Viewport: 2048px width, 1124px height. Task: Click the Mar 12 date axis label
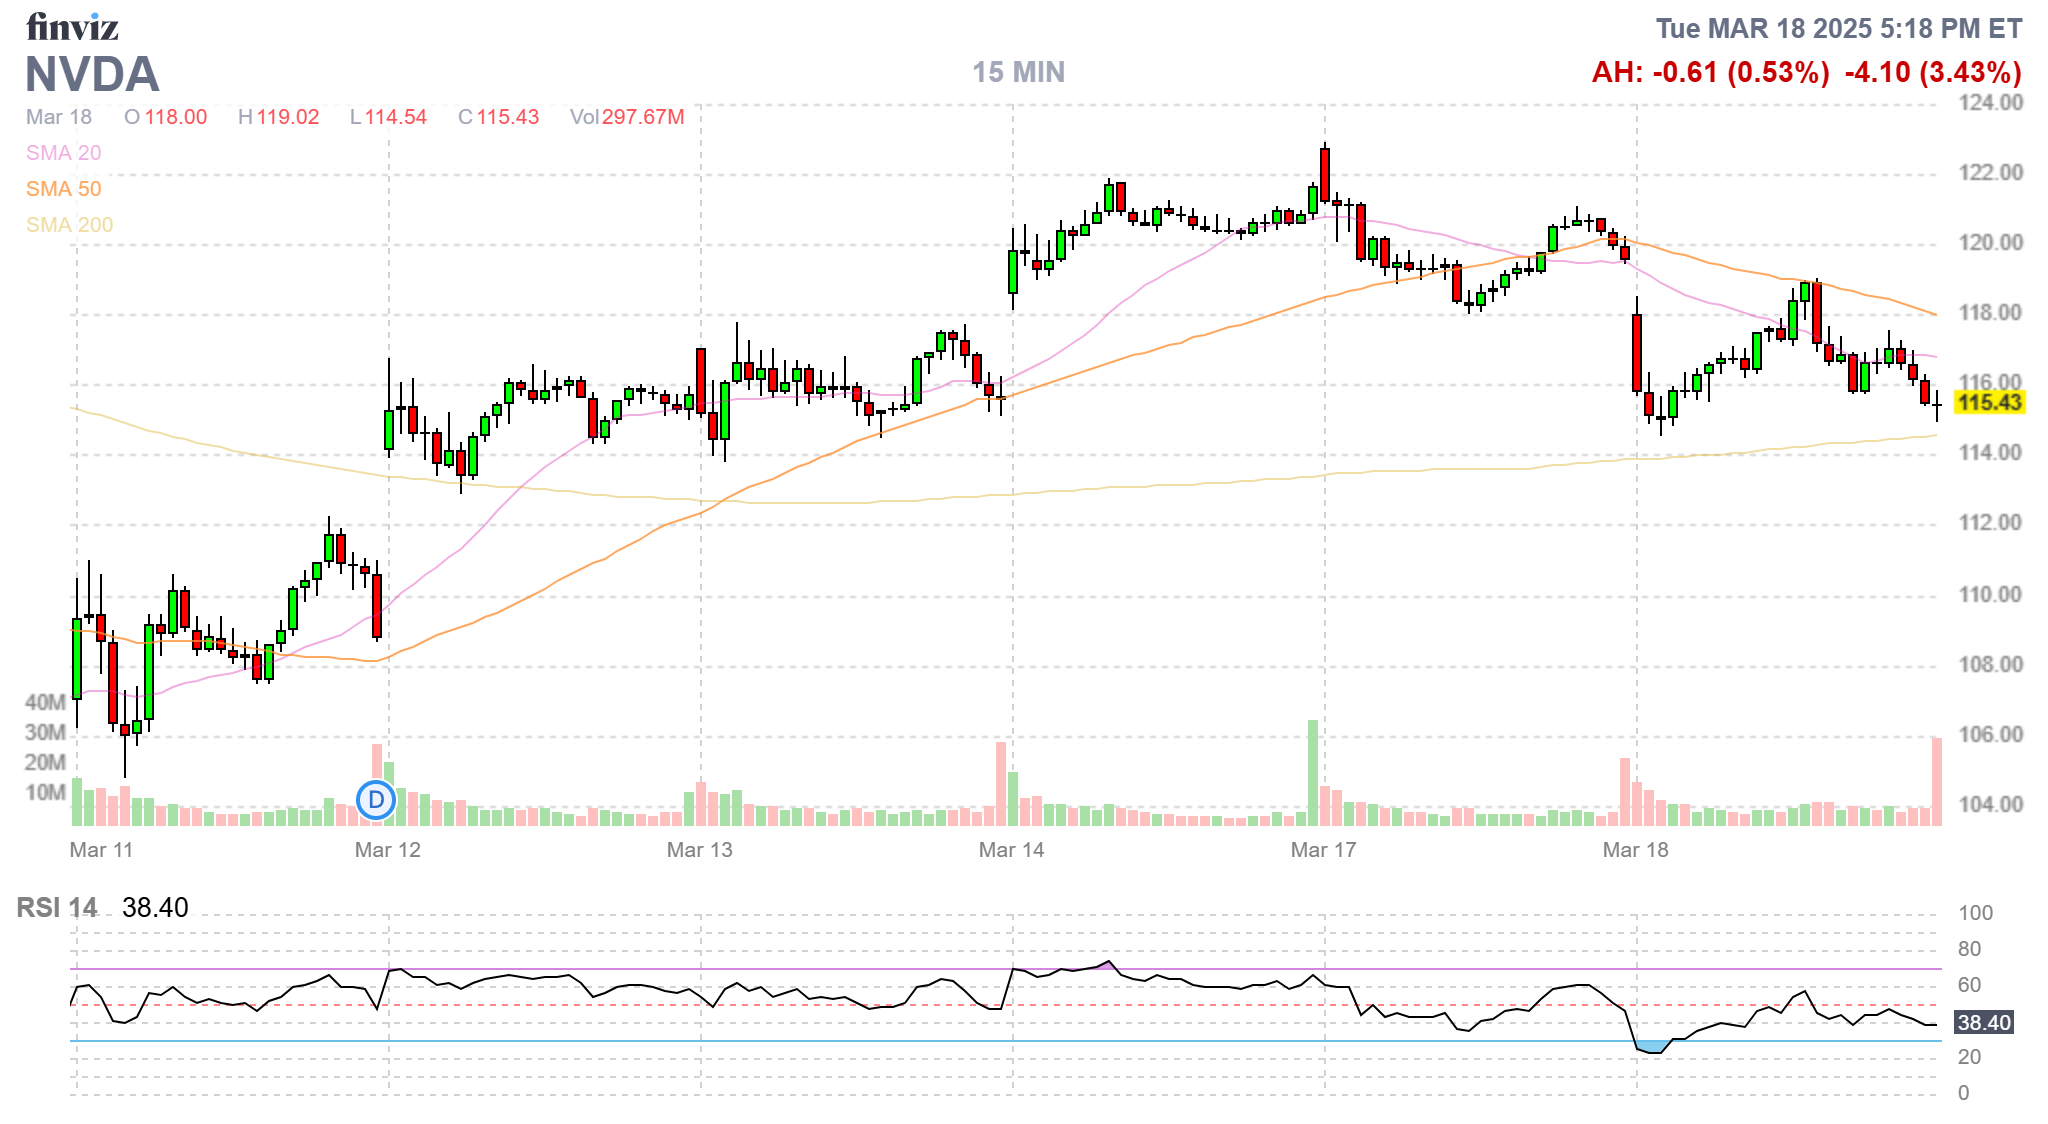(387, 850)
